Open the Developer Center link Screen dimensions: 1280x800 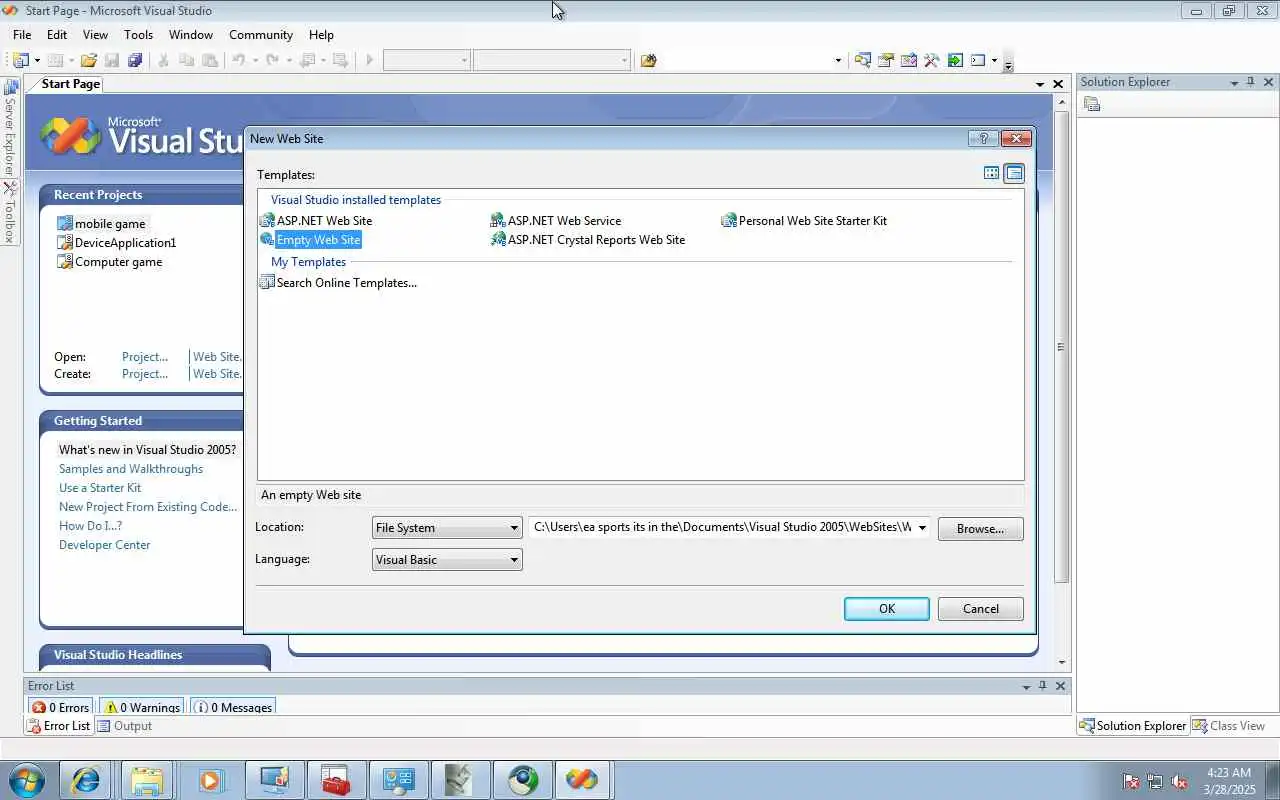[105, 545]
